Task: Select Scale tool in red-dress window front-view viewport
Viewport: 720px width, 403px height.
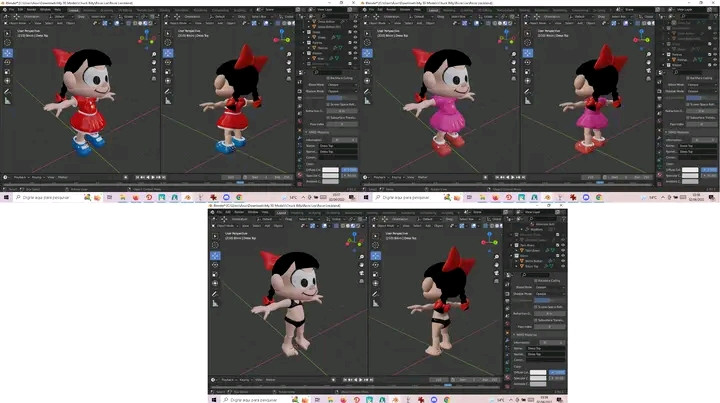Action: 8,72
